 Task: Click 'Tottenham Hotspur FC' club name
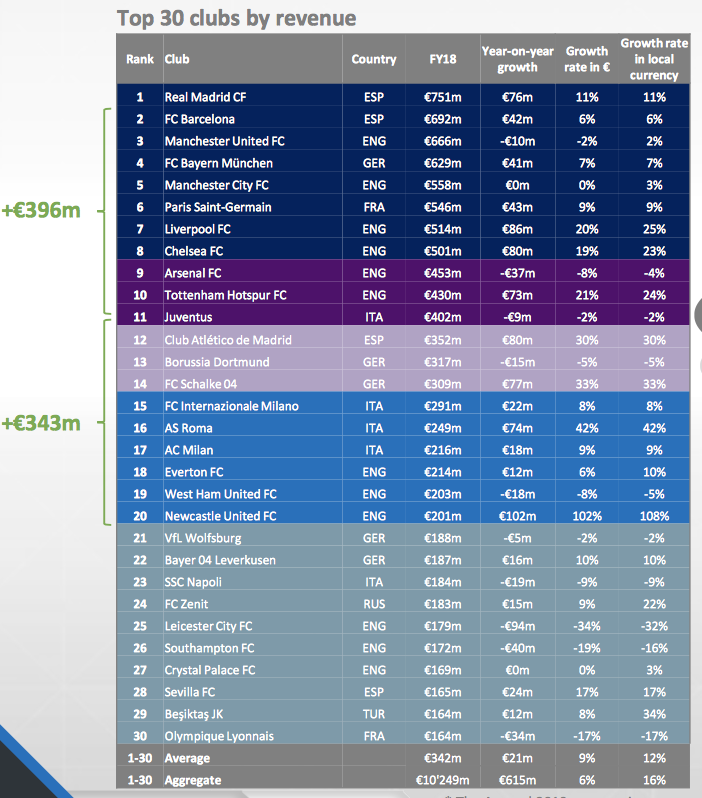coord(225,295)
